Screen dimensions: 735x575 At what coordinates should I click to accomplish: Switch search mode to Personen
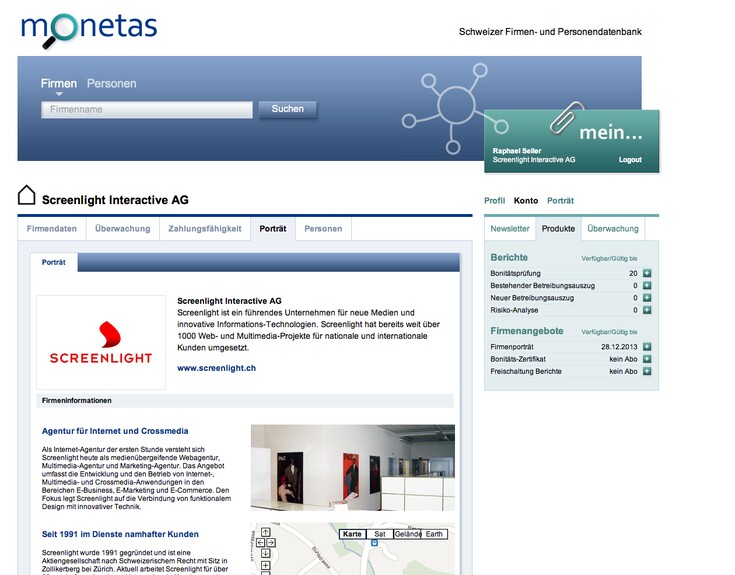pos(112,84)
